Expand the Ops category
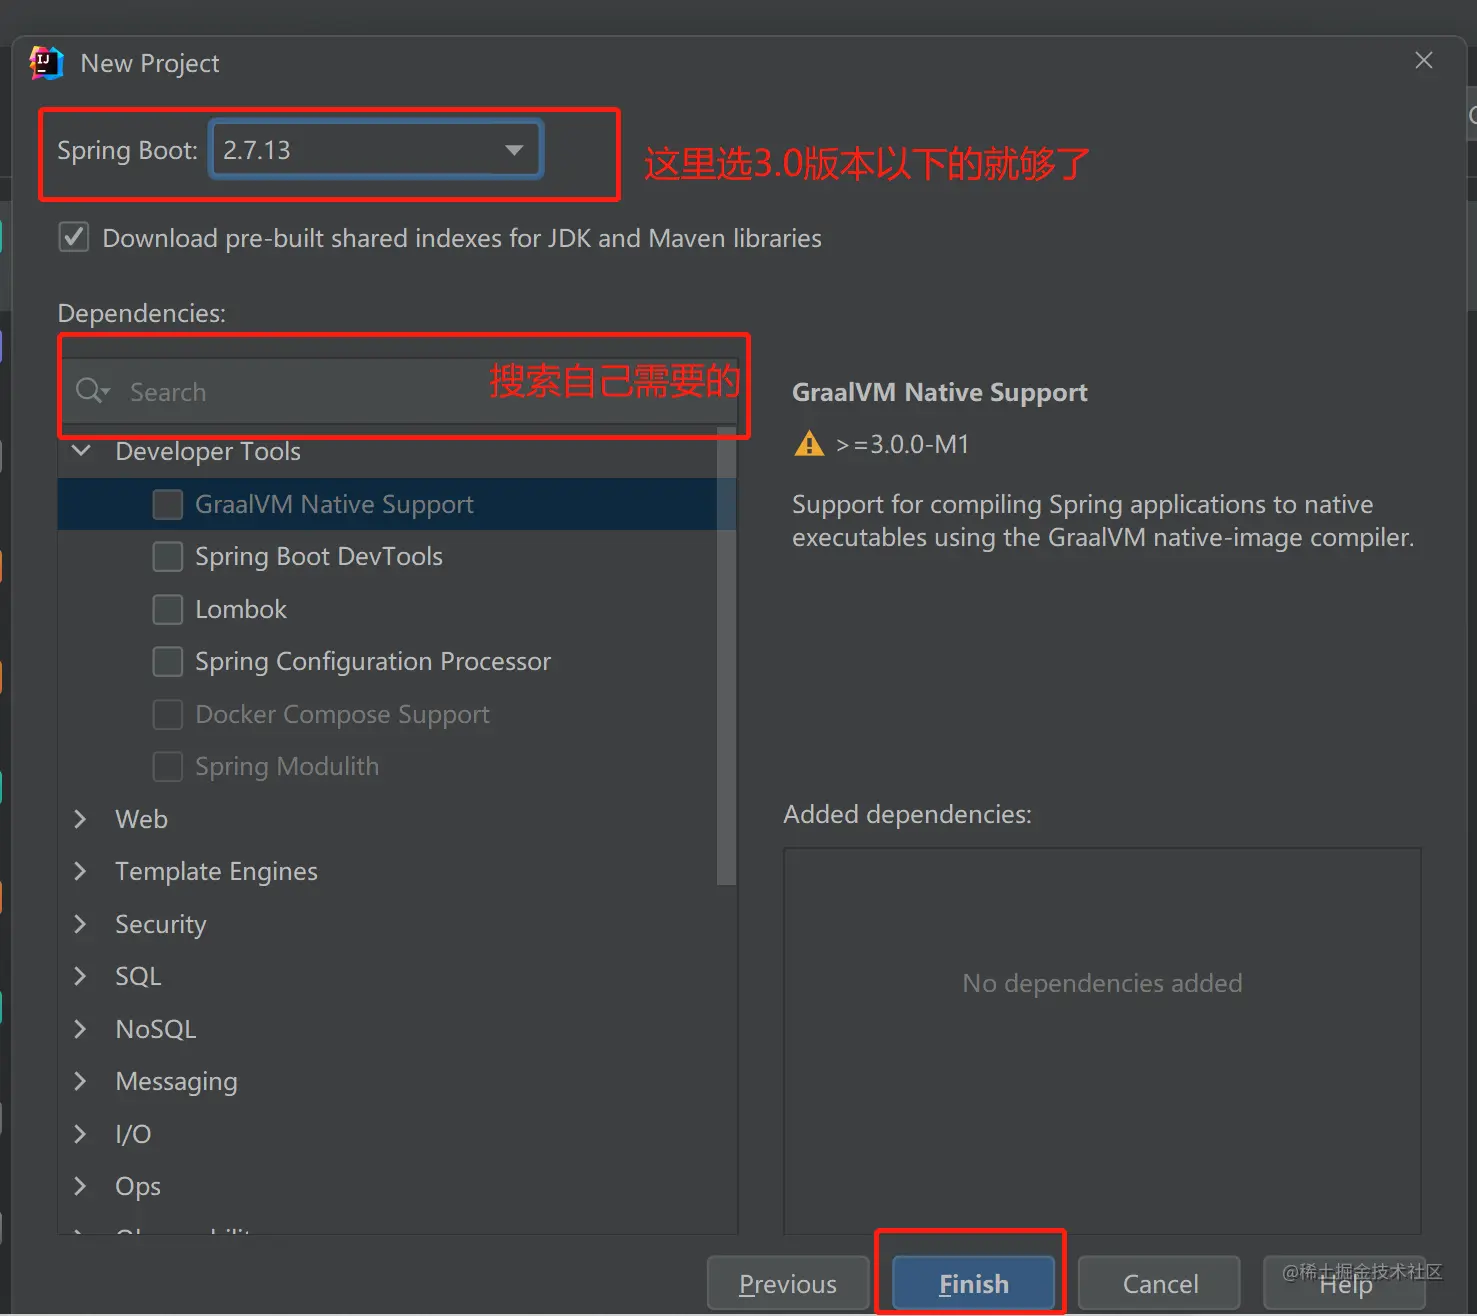 tap(81, 1186)
